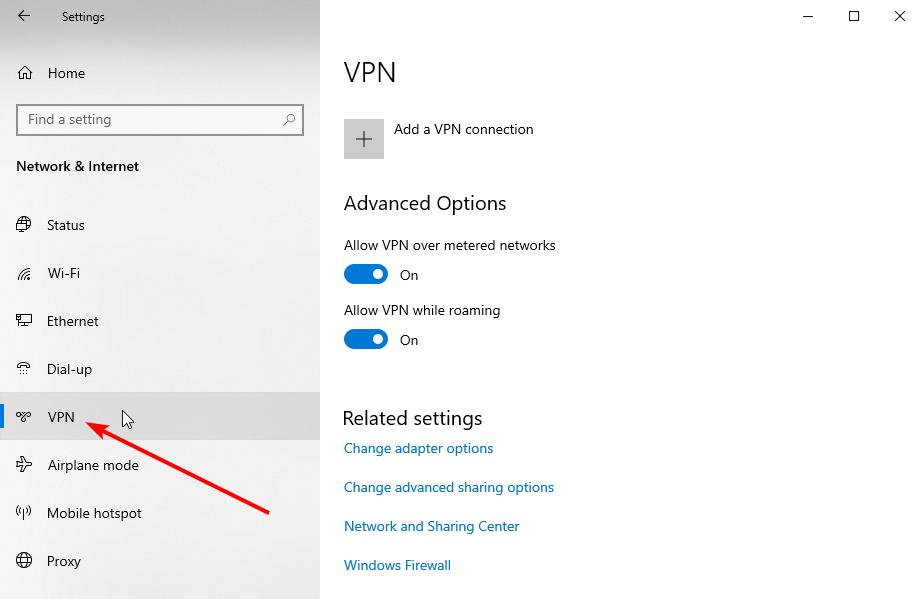
Task: Click the Proxy globe icon
Action: pos(25,561)
